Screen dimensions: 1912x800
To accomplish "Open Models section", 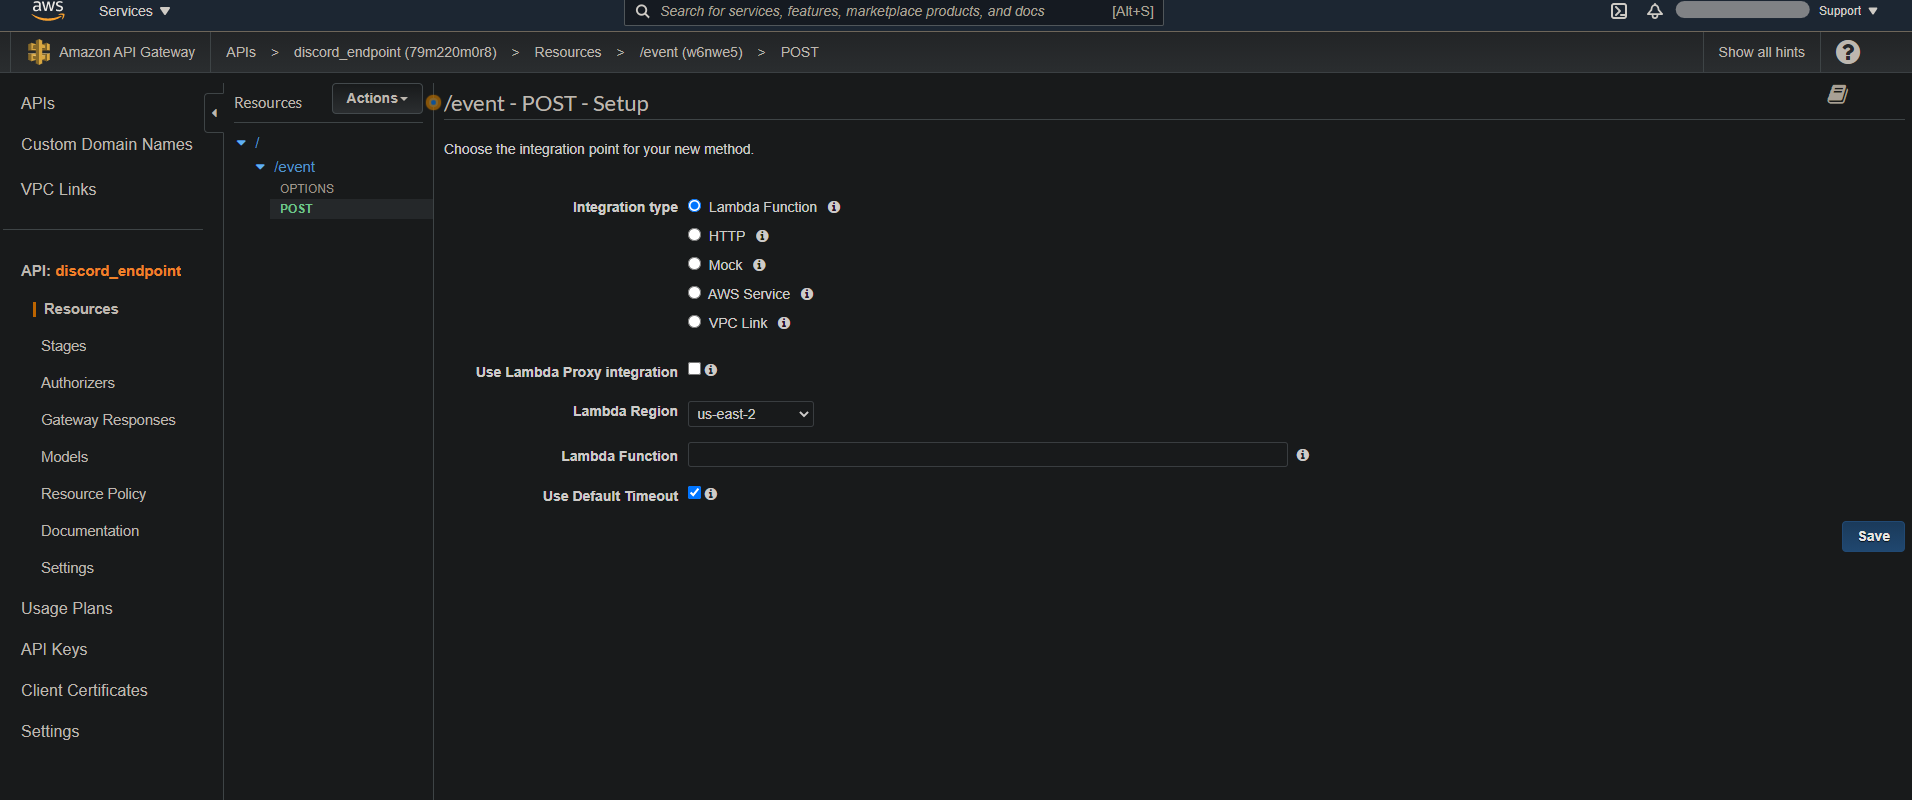I will pyautogui.click(x=65, y=457).
